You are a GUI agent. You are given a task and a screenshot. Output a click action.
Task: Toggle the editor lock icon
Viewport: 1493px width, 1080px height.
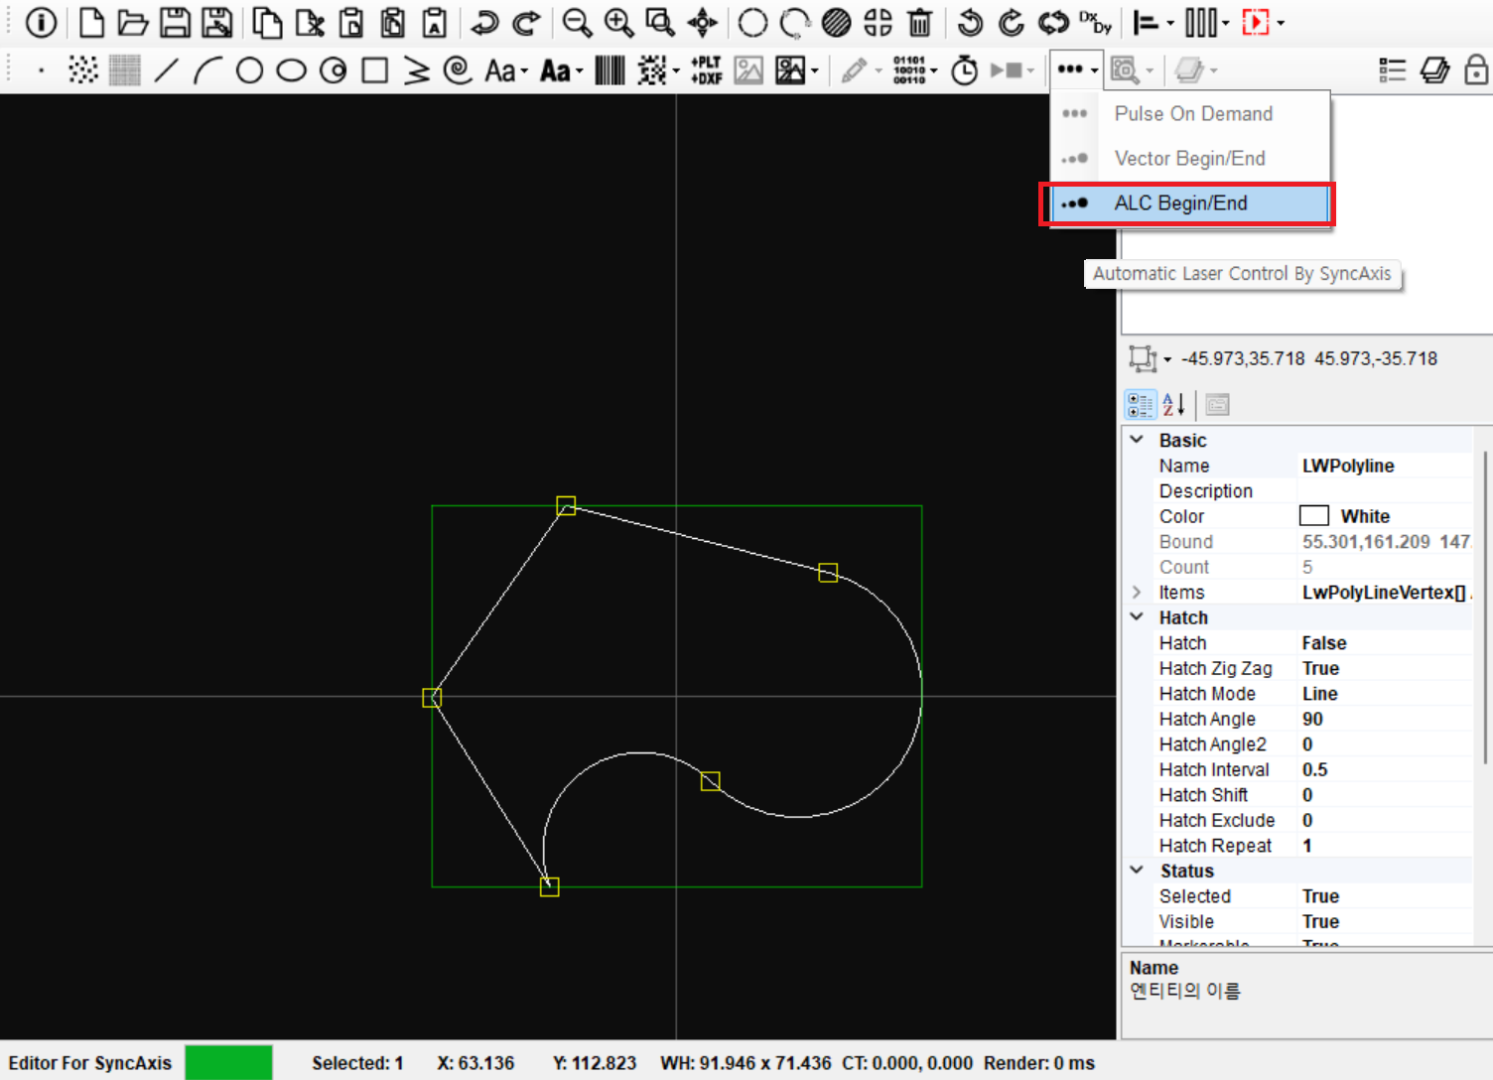point(1476,70)
